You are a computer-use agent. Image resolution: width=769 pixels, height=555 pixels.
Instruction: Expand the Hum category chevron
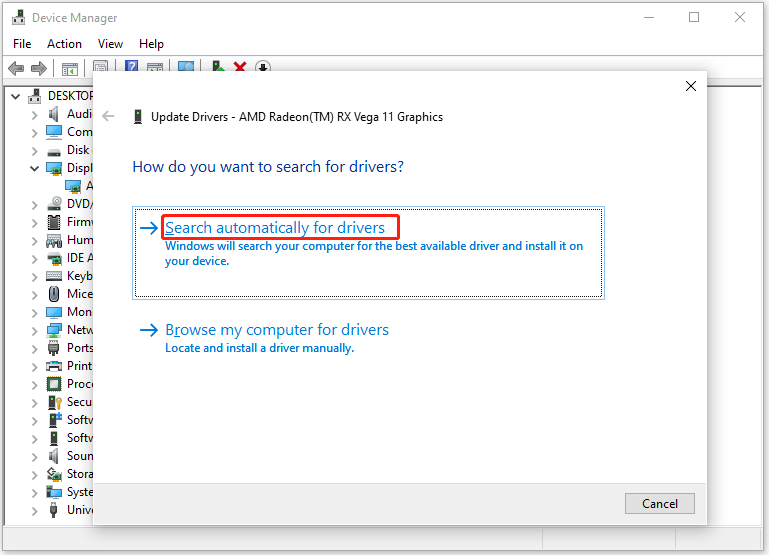pos(34,241)
